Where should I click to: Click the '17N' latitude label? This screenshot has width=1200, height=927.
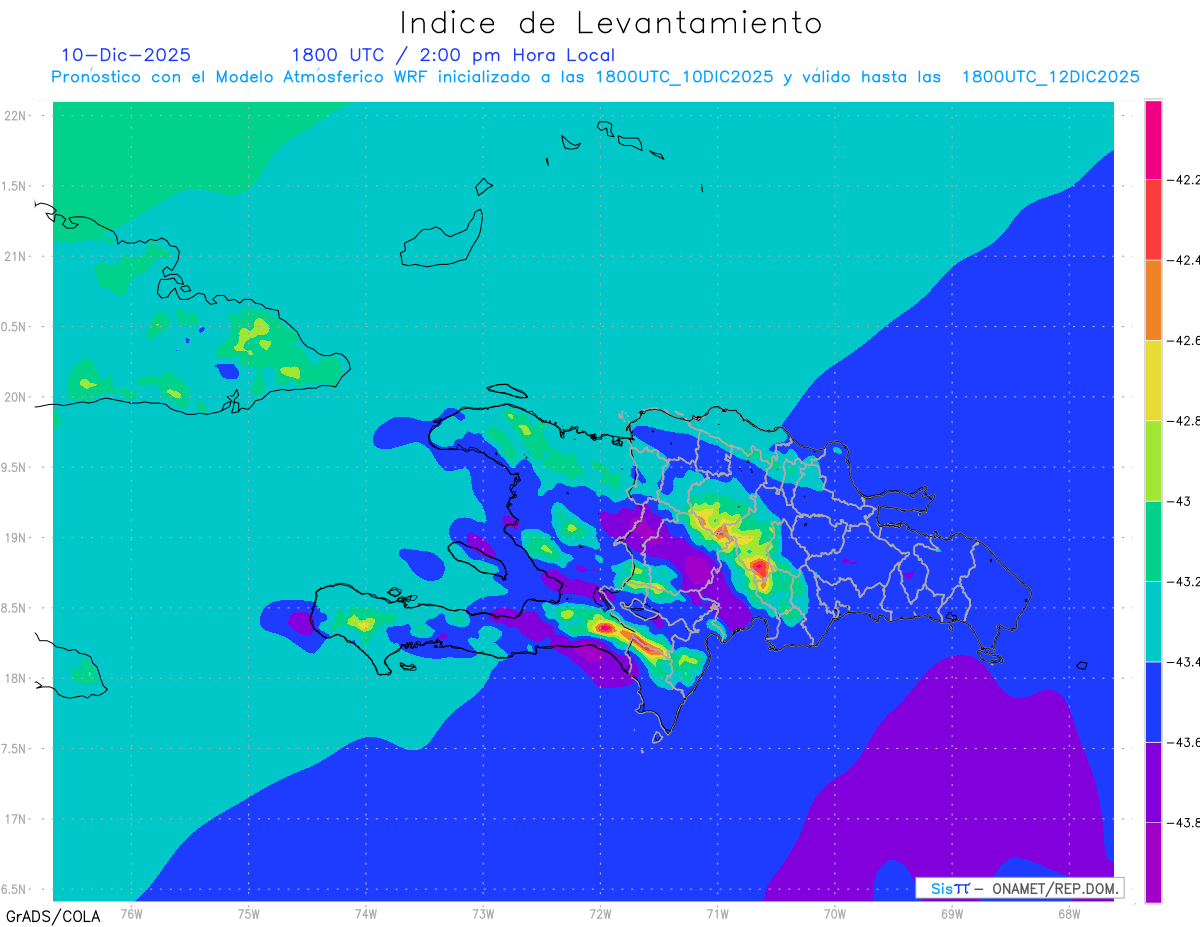pos(15,819)
